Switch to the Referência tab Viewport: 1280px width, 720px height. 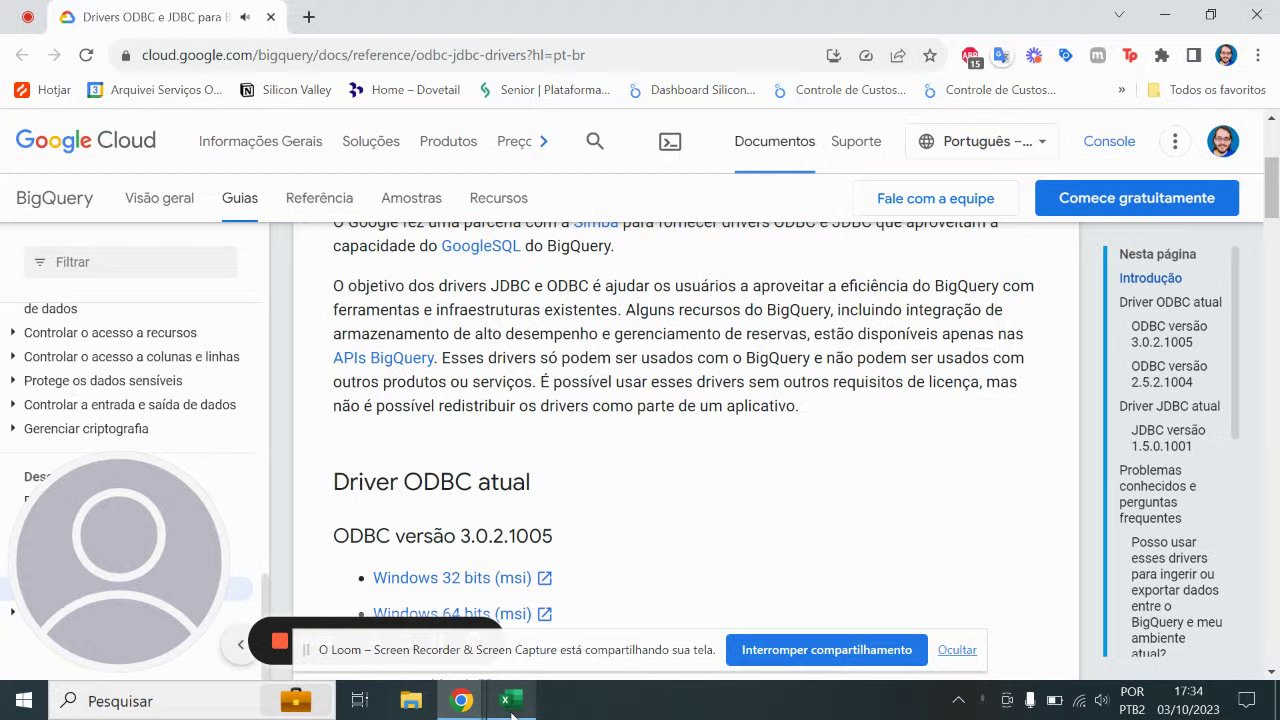pyautogui.click(x=319, y=198)
